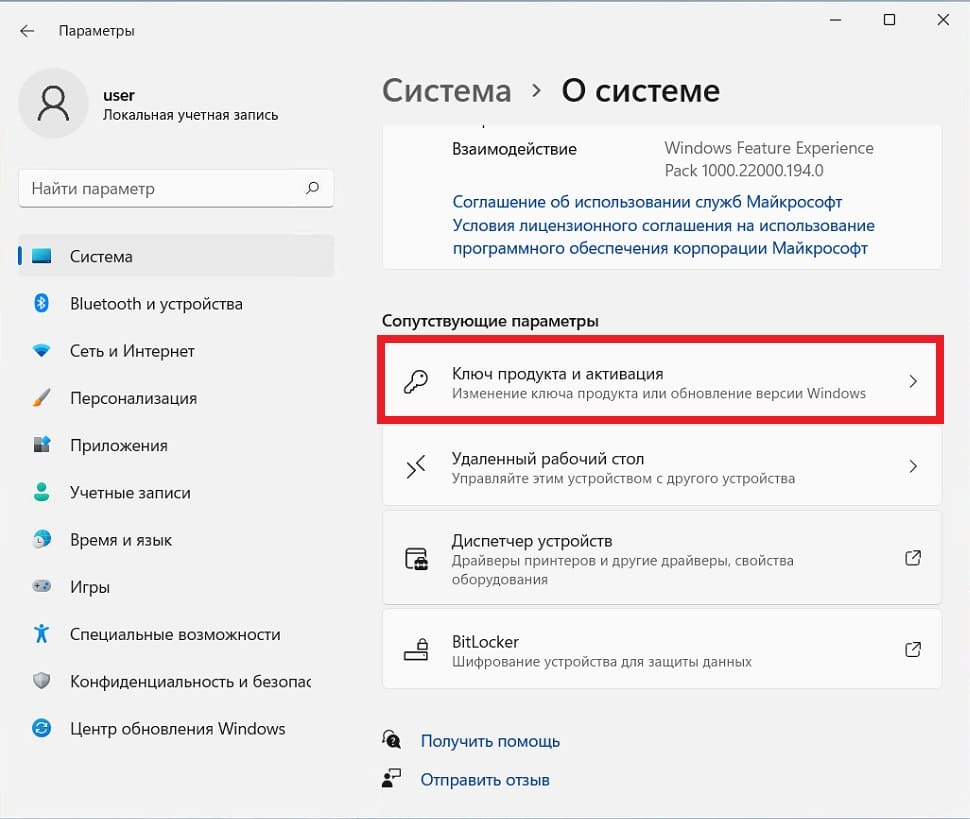This screenshot has height=819, width=970.
Task: Open Соглашение об использовании служб Майкрософт link
Action: pos(647,202)
